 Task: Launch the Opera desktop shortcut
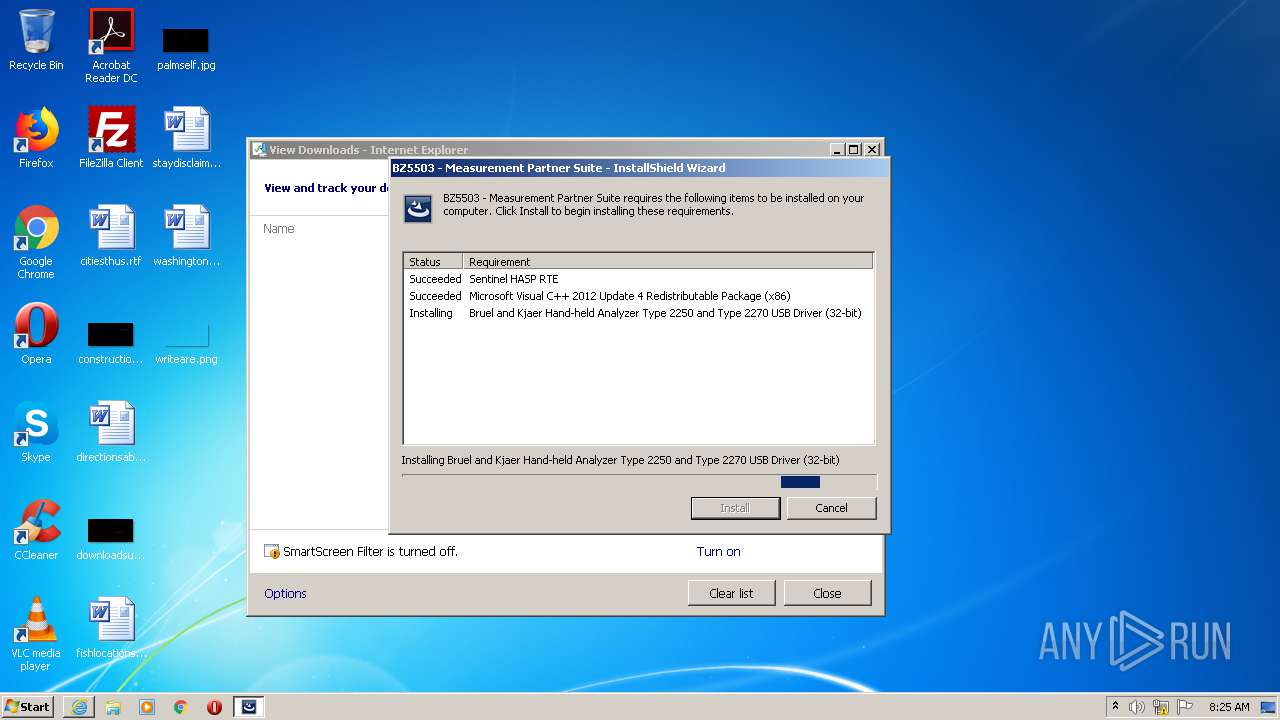point(36,334)
